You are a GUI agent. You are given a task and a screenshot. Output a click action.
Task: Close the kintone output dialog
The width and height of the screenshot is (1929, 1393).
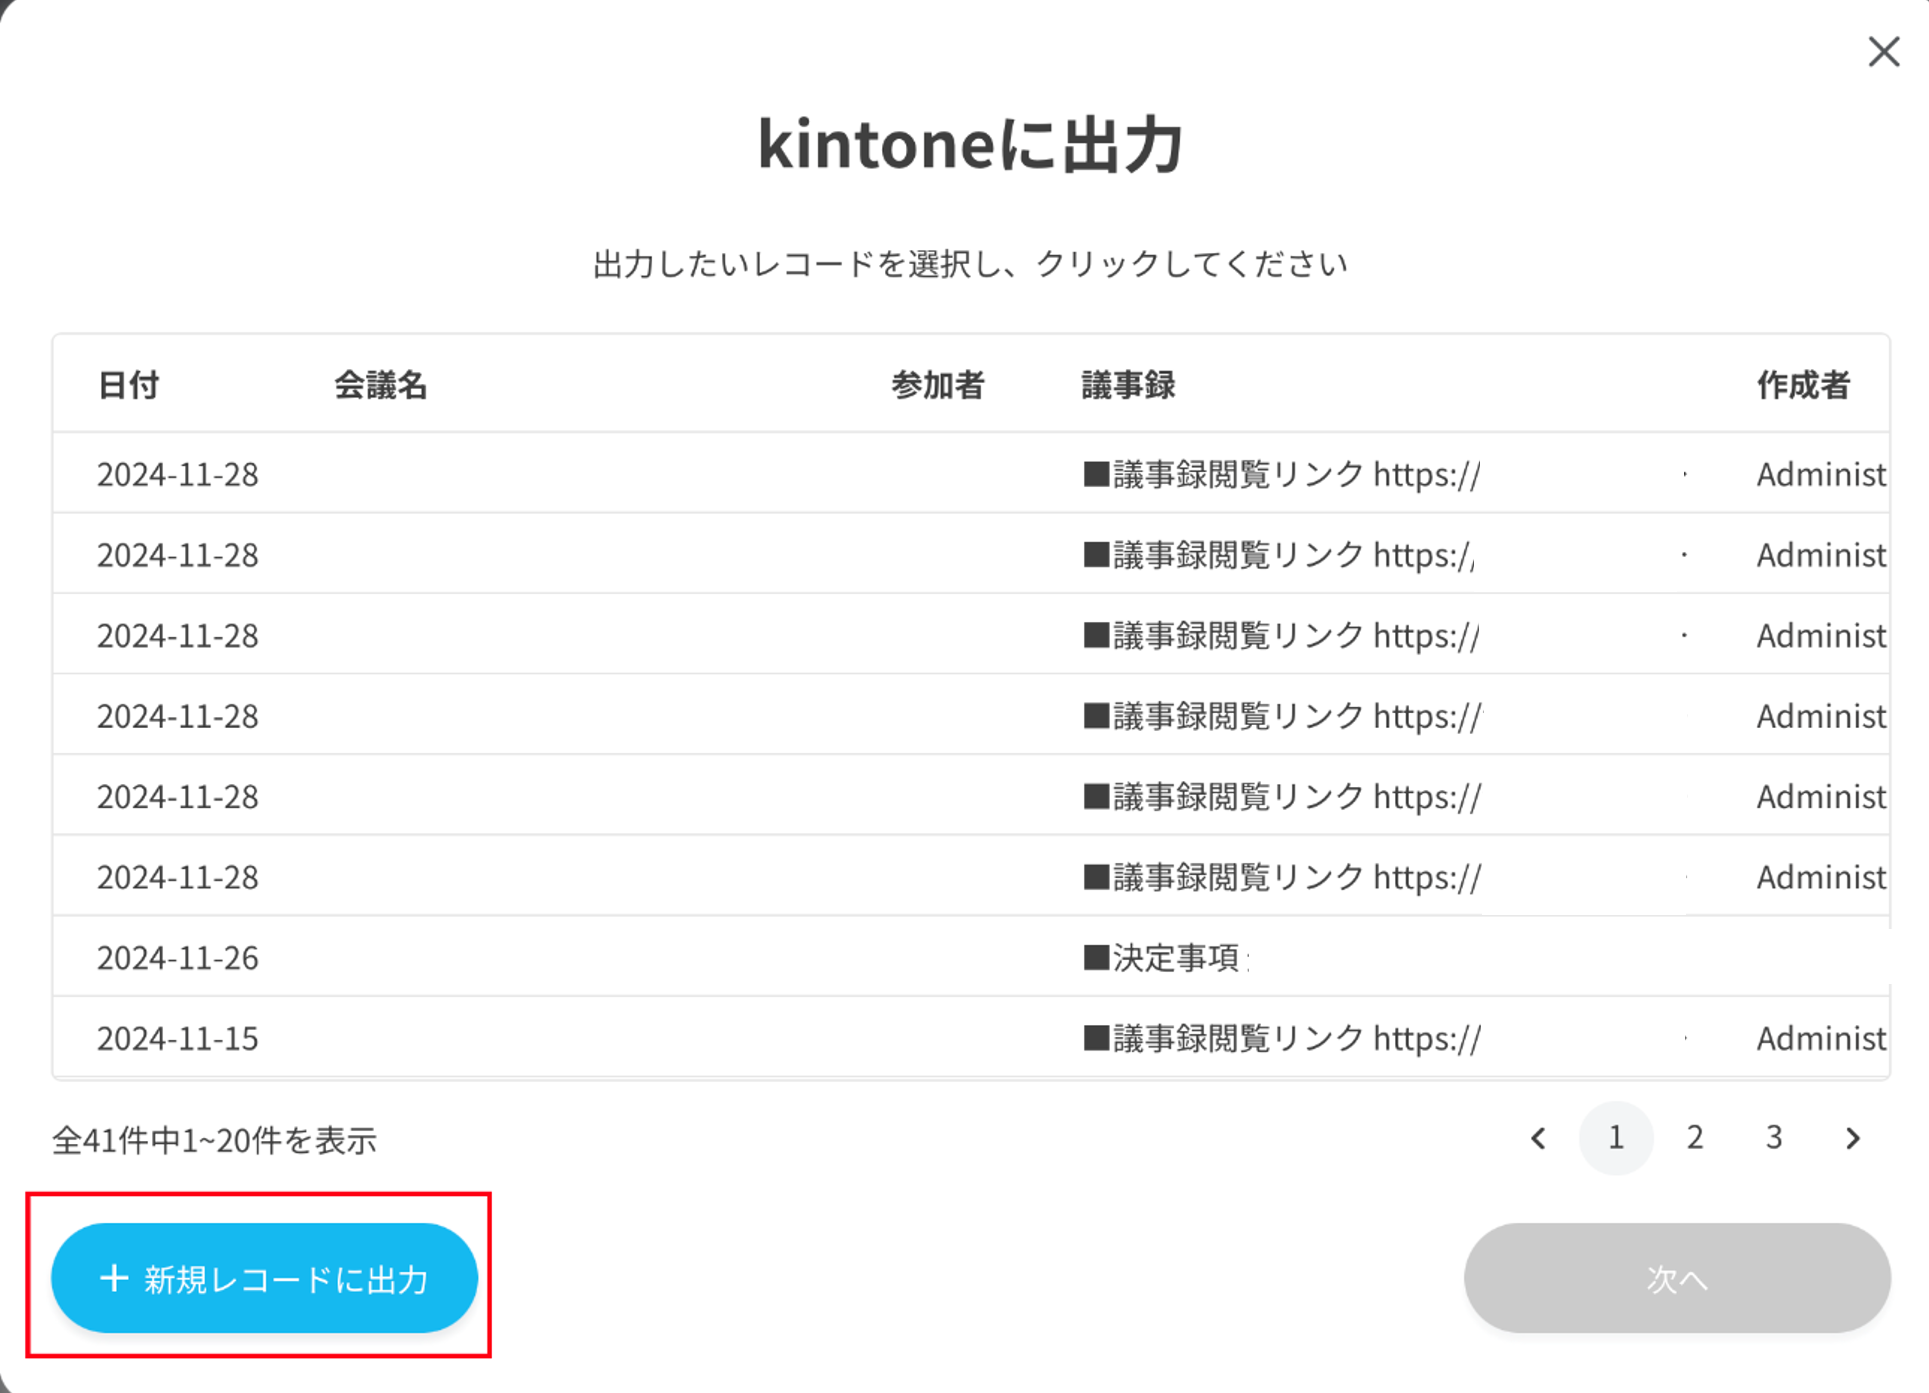click(1883, 52)
